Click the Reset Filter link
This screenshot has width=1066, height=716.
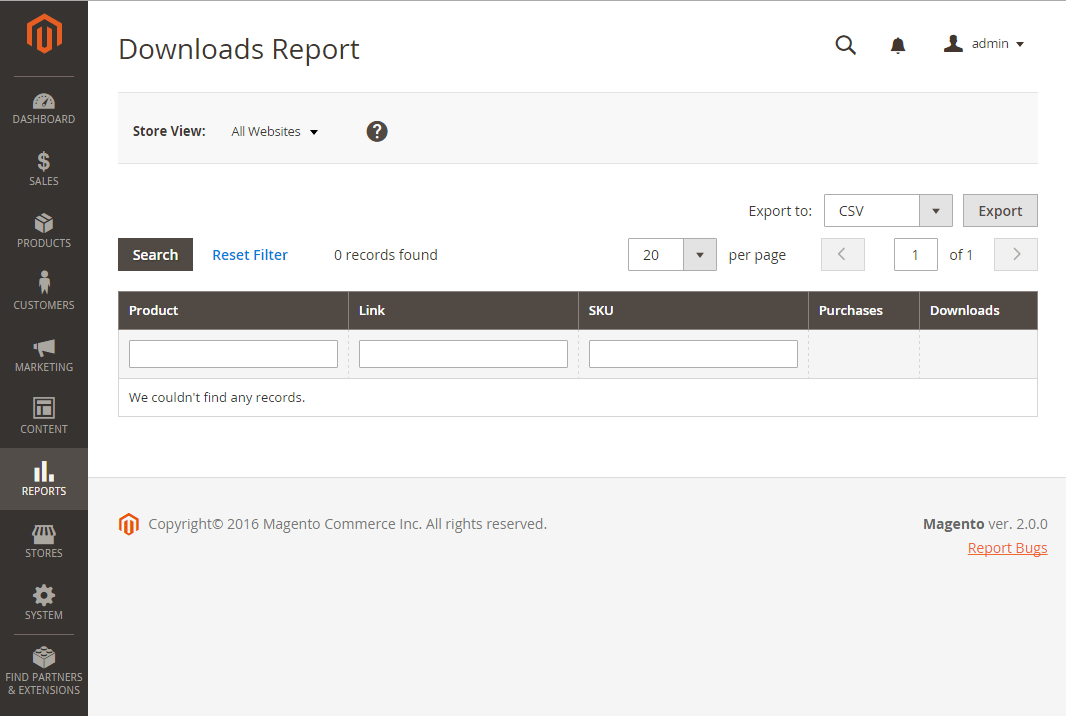tap(250, 255)
